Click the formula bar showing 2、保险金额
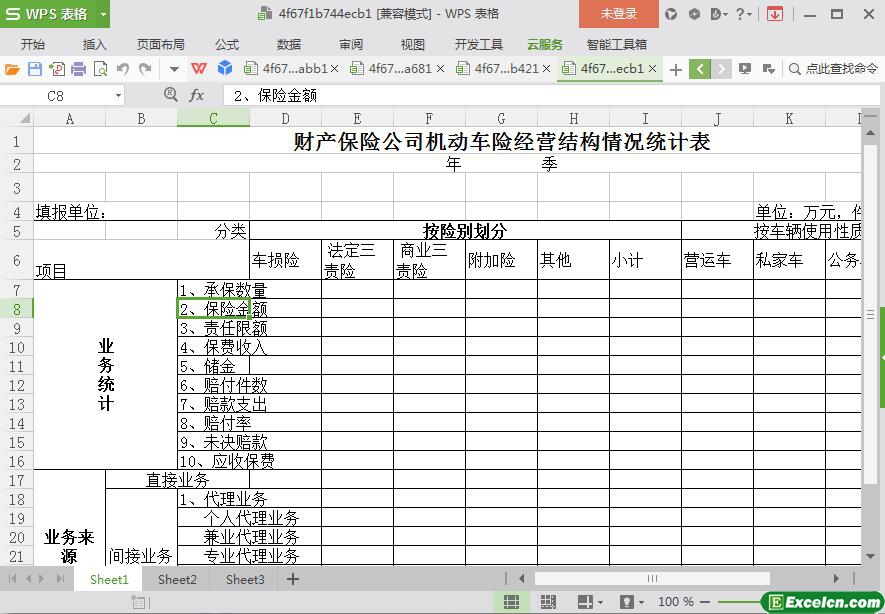 click(x=550, y=95)
